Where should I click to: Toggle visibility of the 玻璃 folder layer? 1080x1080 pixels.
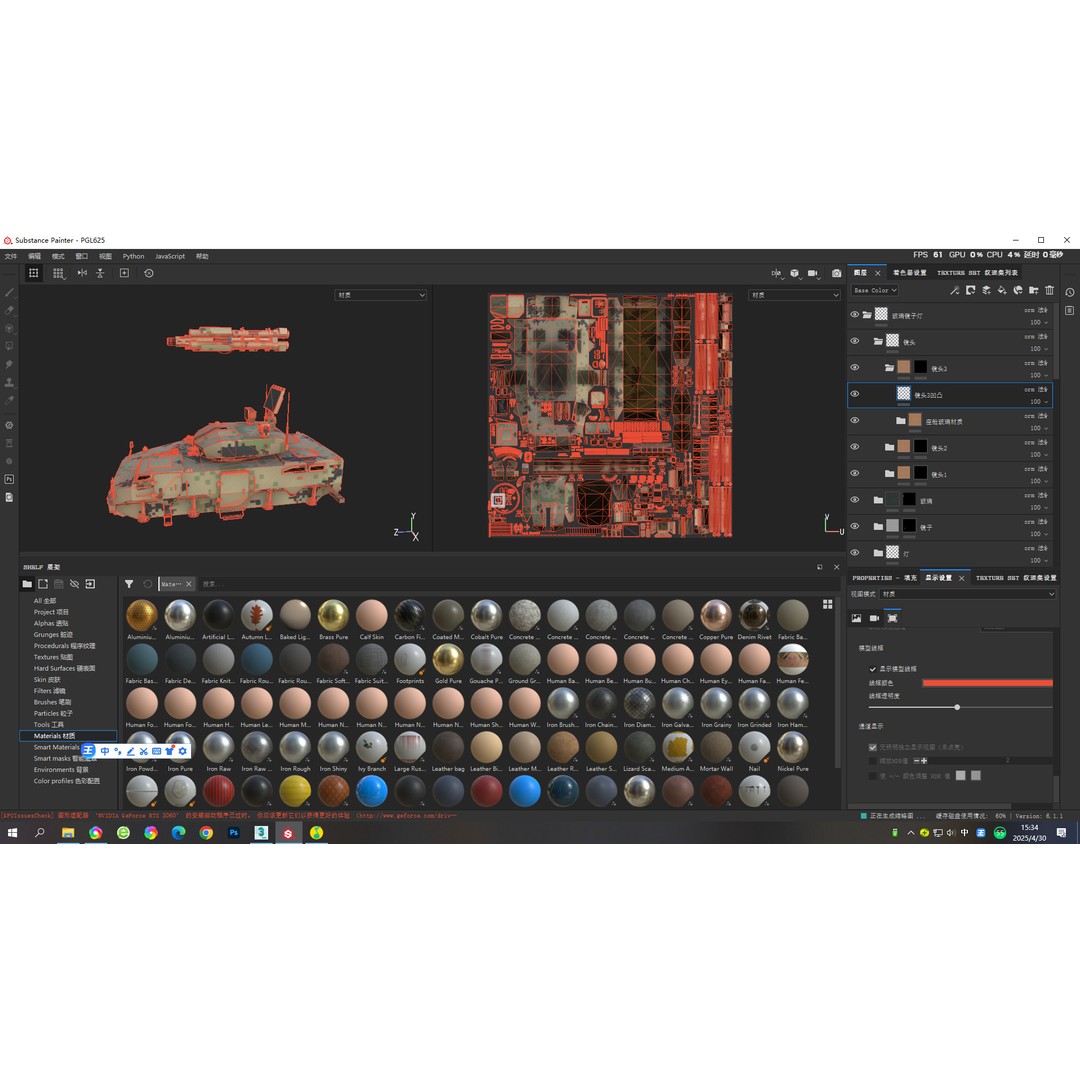[x=855, y=500]
